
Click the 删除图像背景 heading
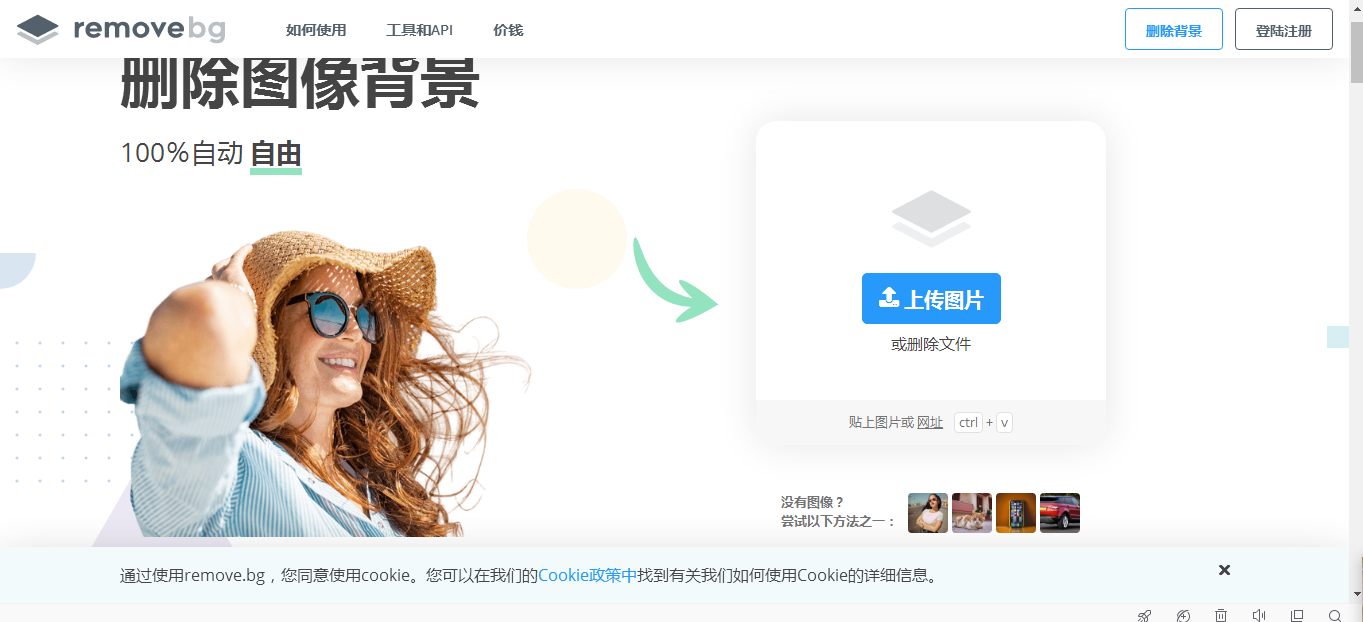300,84
